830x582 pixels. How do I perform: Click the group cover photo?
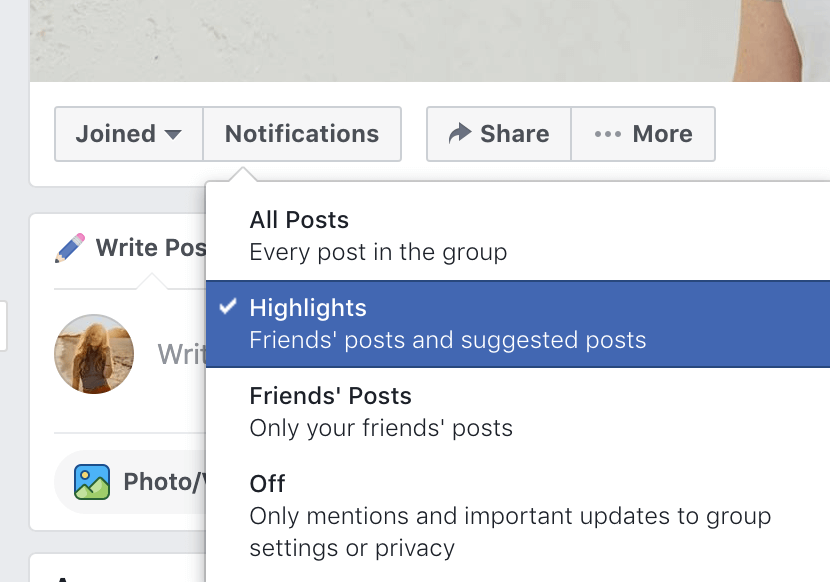point(430,41)
